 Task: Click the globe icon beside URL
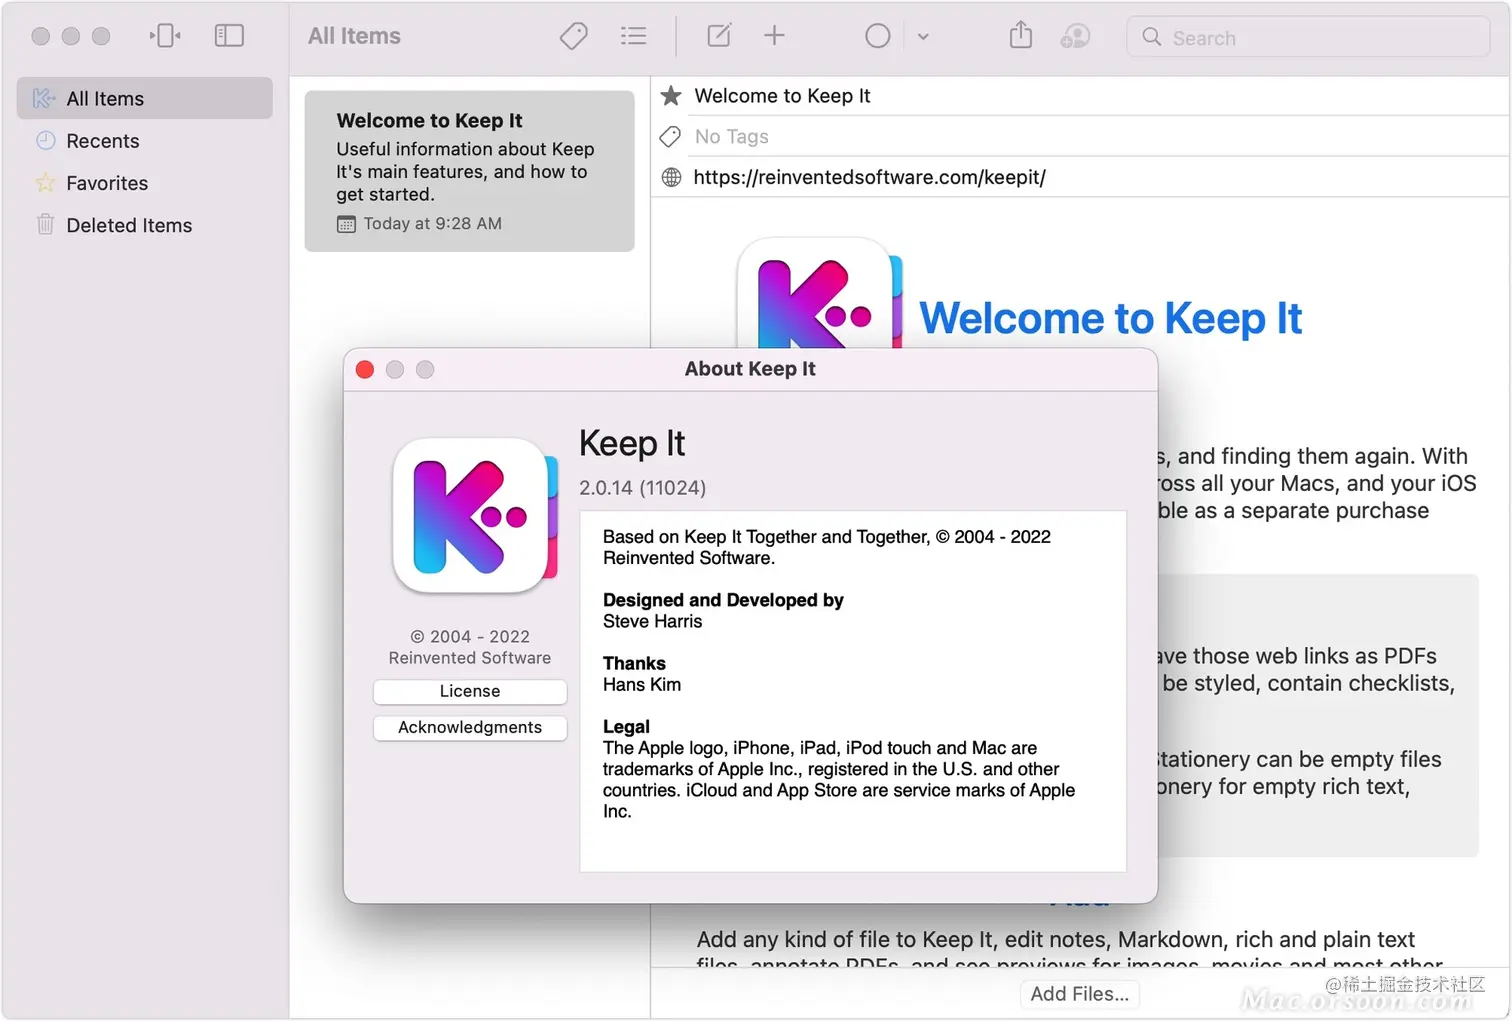(x=671, y=177)
